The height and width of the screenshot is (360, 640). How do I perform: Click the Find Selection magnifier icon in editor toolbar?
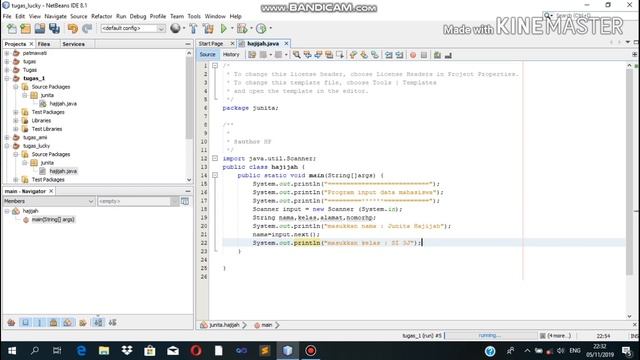[297, 55]
